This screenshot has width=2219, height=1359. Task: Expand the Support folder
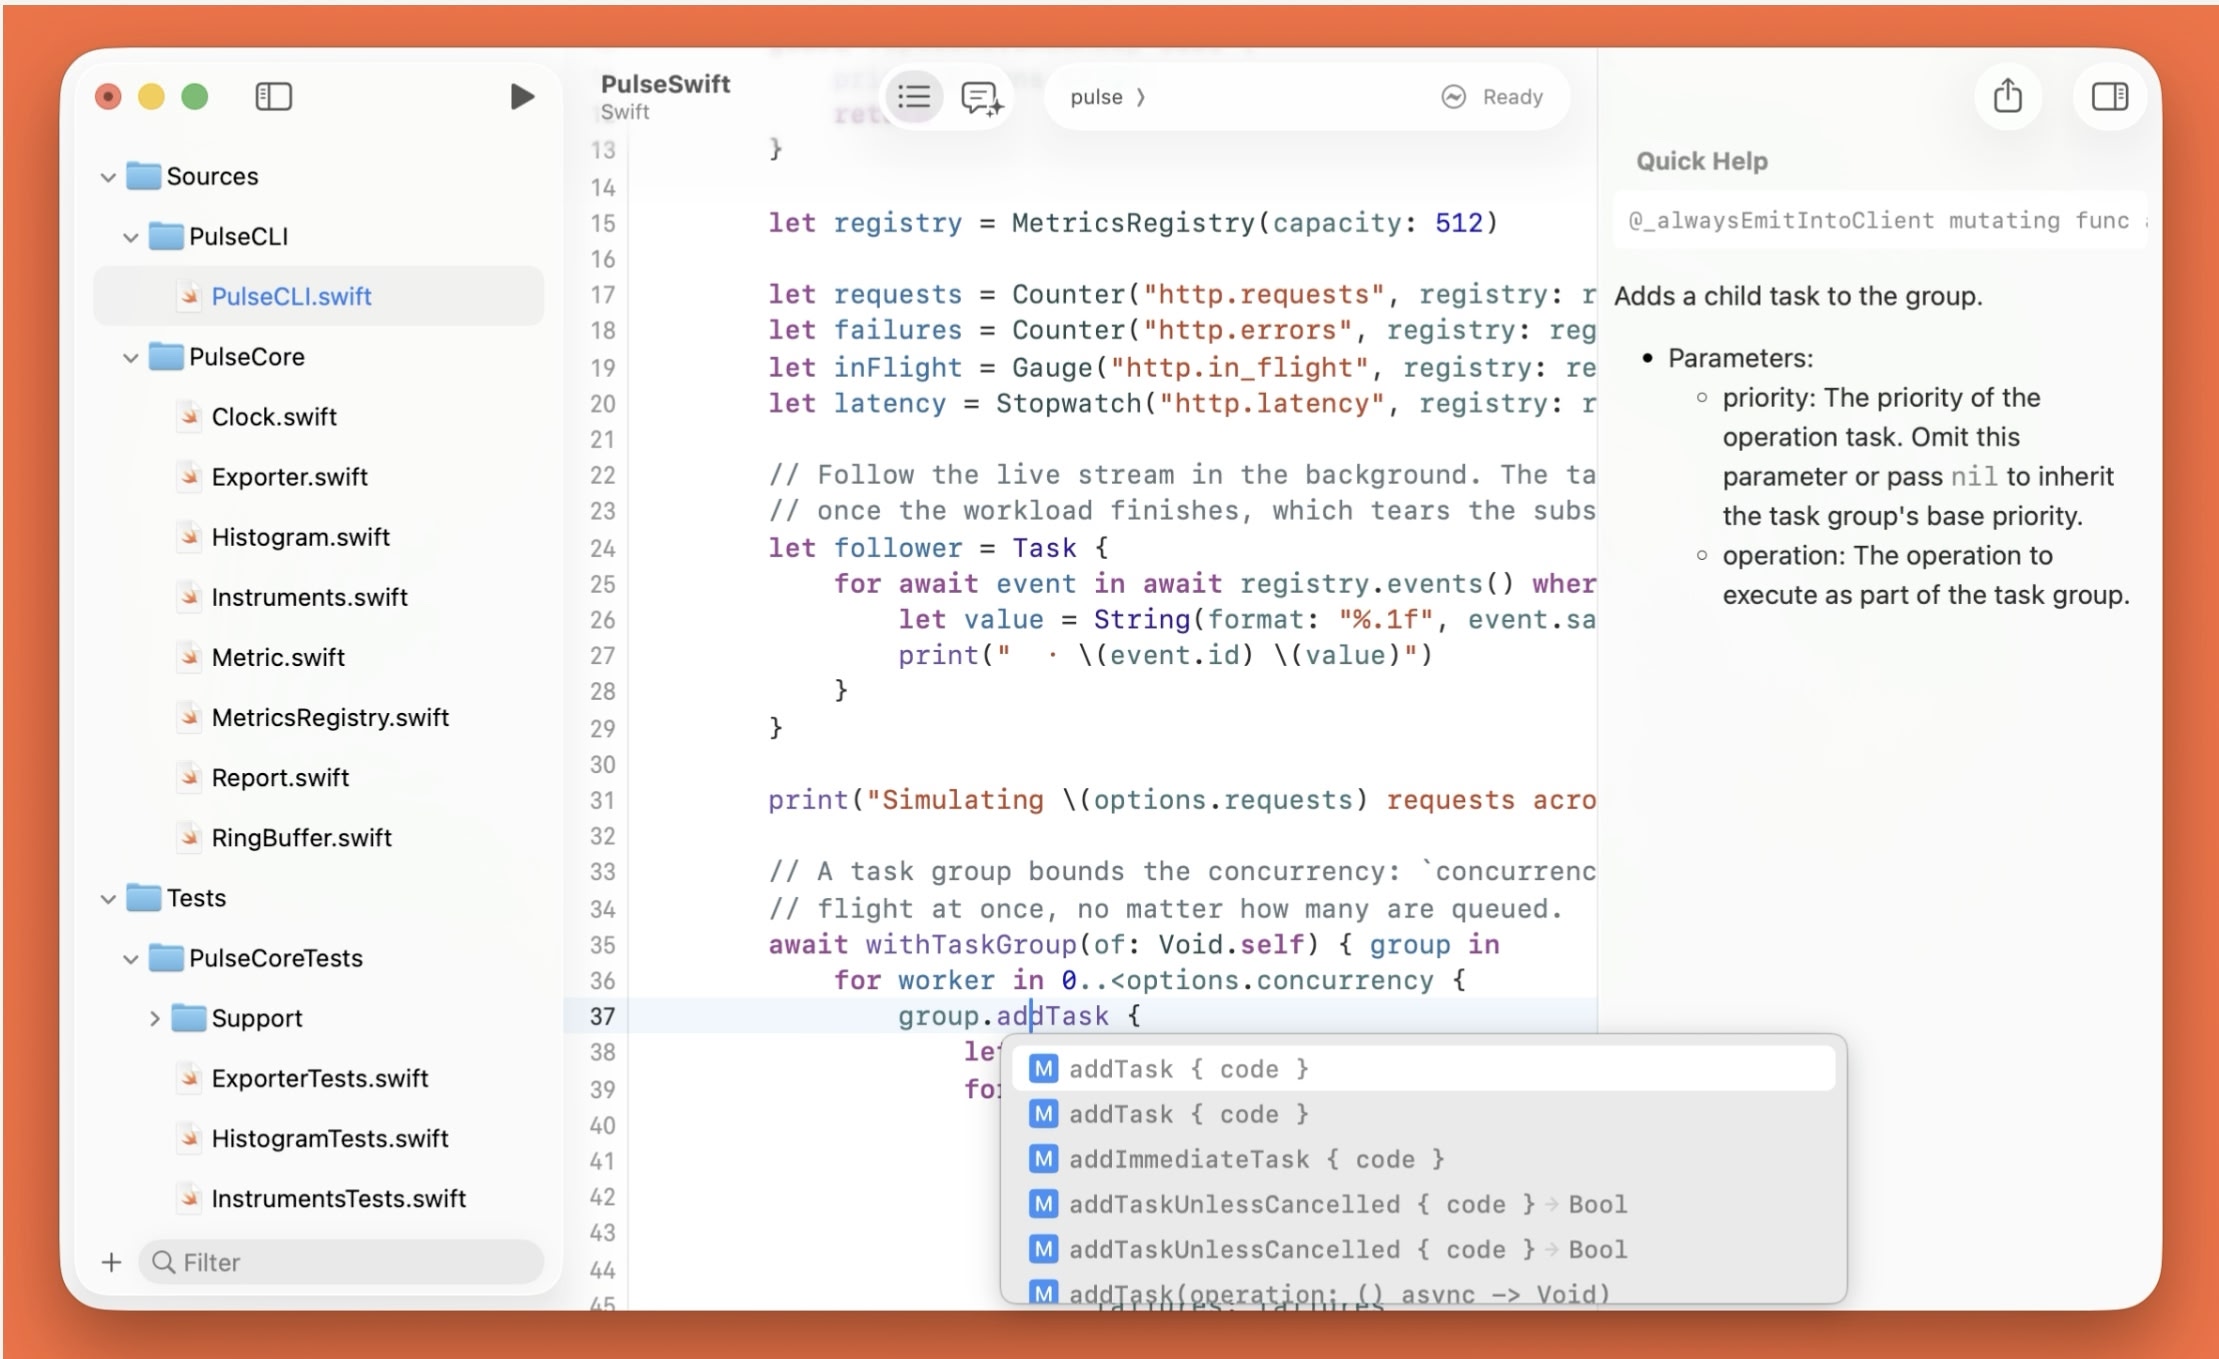coord(153,1018)
